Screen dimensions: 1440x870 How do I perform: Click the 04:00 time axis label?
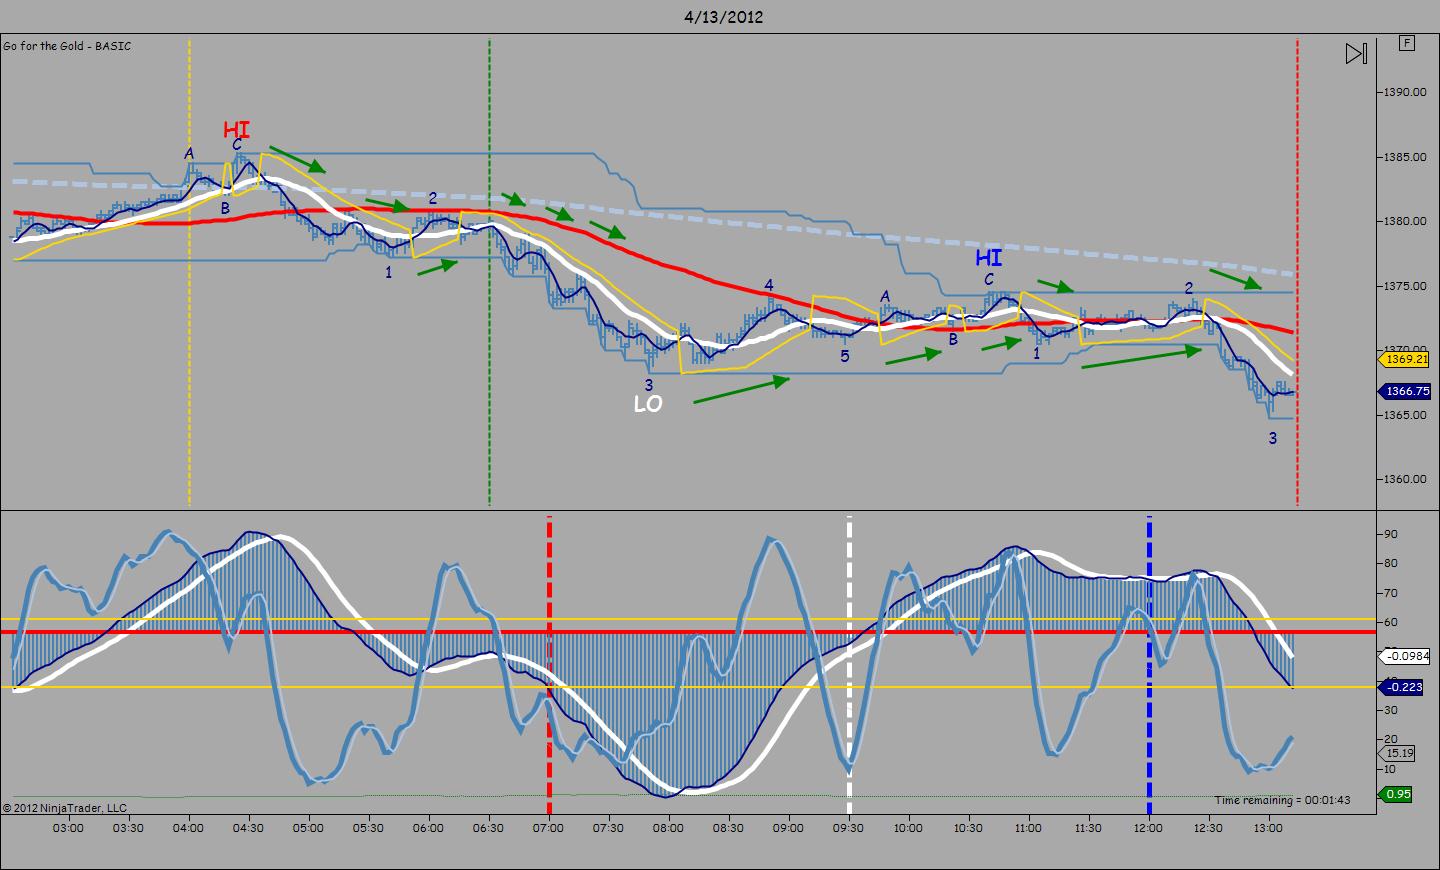pos(188,828)
